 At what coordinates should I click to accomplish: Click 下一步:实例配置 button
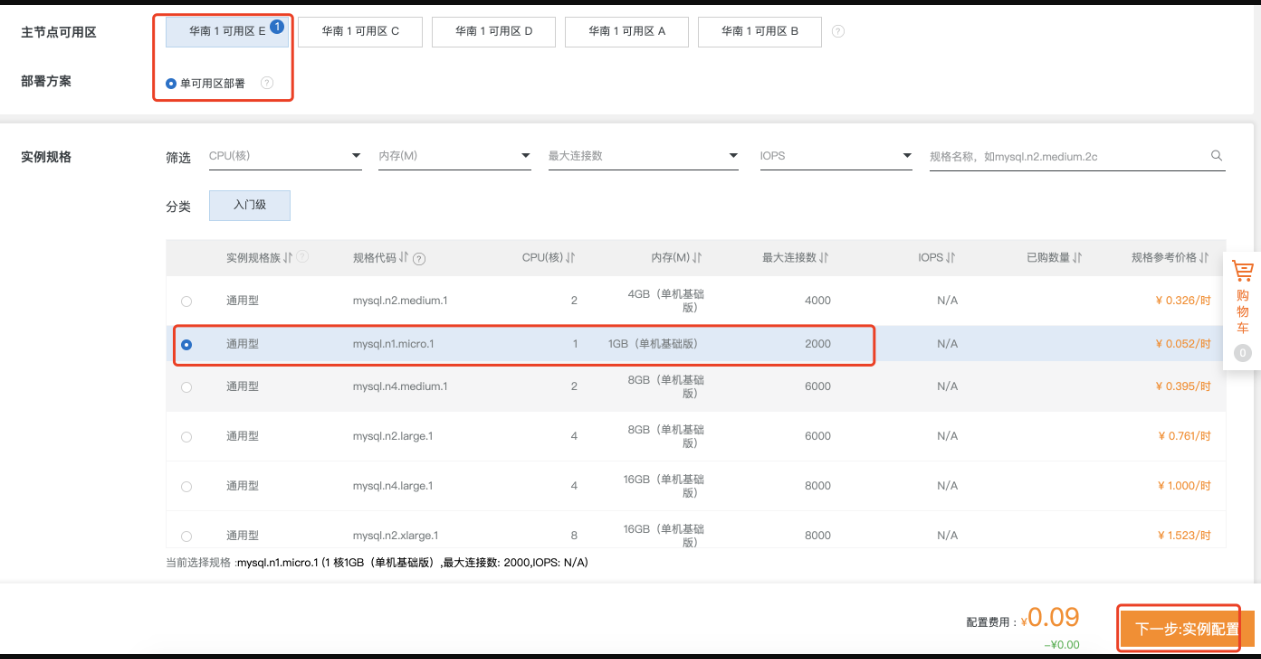coord(1187,629)
